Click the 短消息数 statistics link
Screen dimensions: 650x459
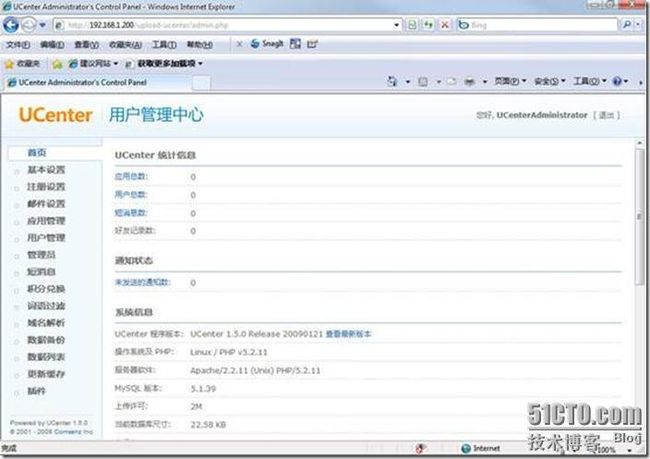131,213
